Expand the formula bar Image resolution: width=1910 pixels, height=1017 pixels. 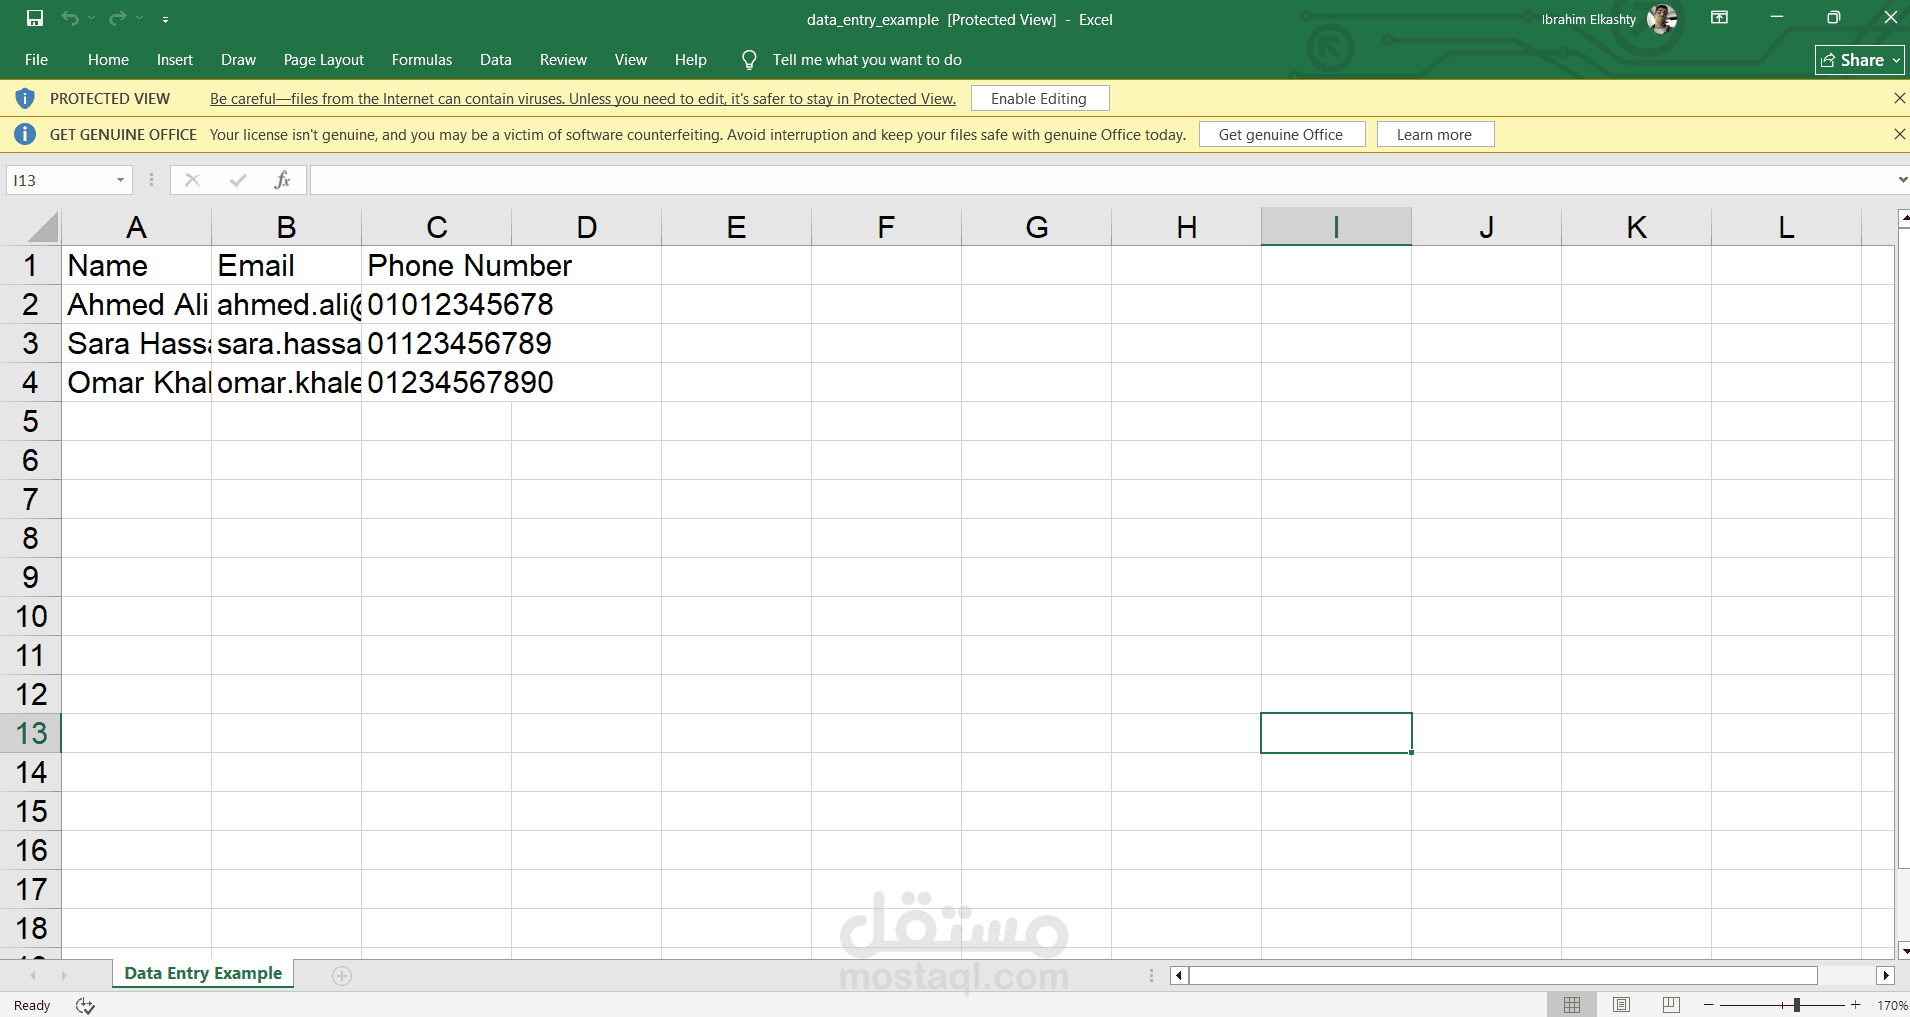tap(1901, 180)
